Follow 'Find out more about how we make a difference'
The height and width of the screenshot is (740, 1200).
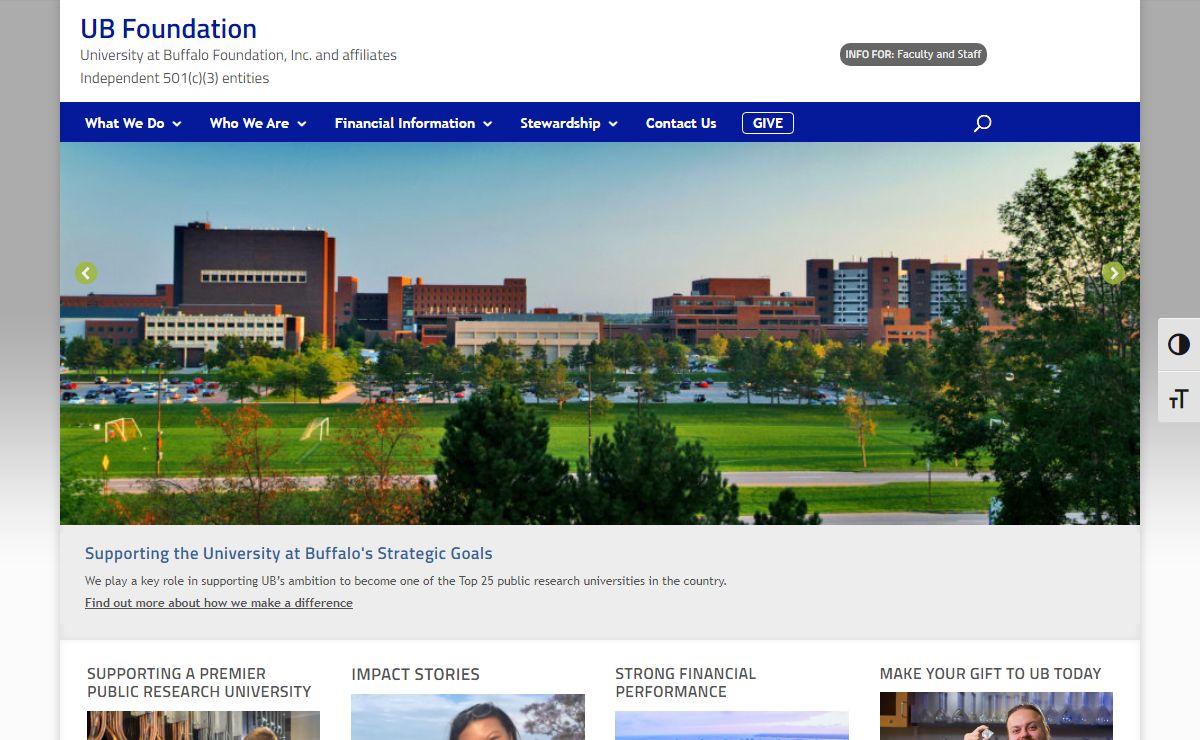coord(219,603)
